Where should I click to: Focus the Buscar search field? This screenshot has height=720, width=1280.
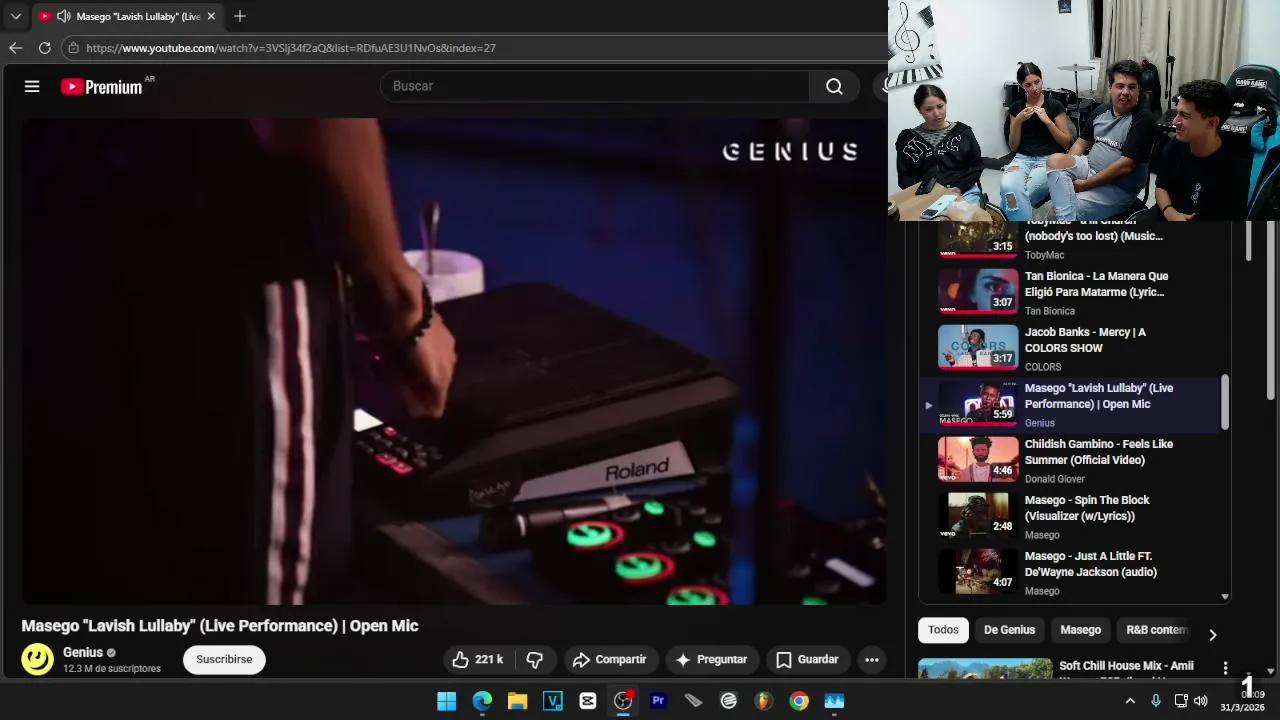[x=595, y=86]
